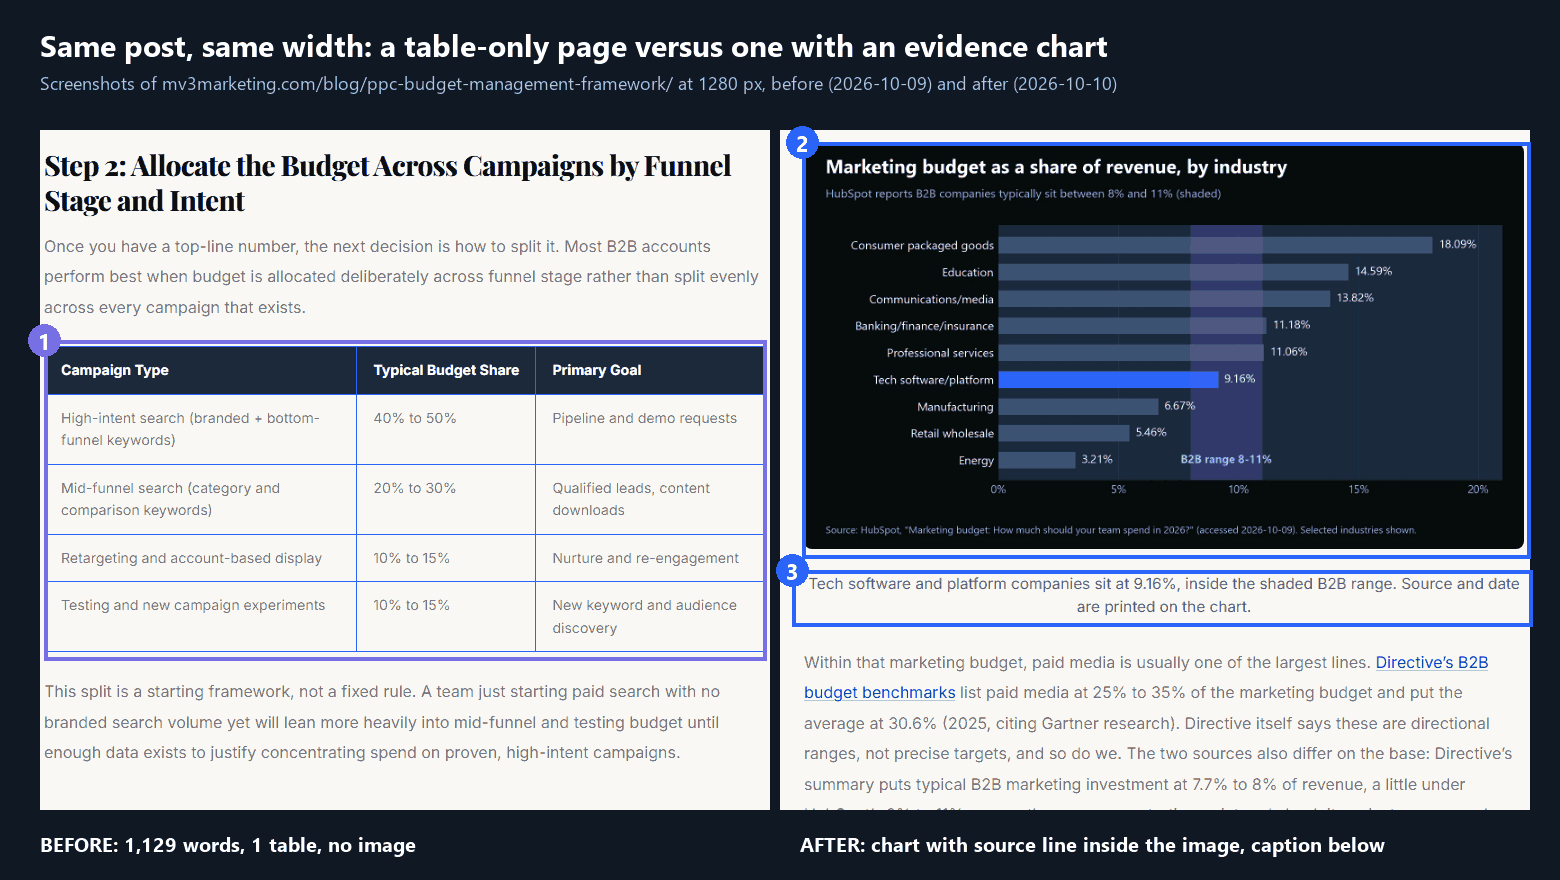Click the caption "Tech software and platform companies"
1560x880 pixels.
click(1164, 595)
